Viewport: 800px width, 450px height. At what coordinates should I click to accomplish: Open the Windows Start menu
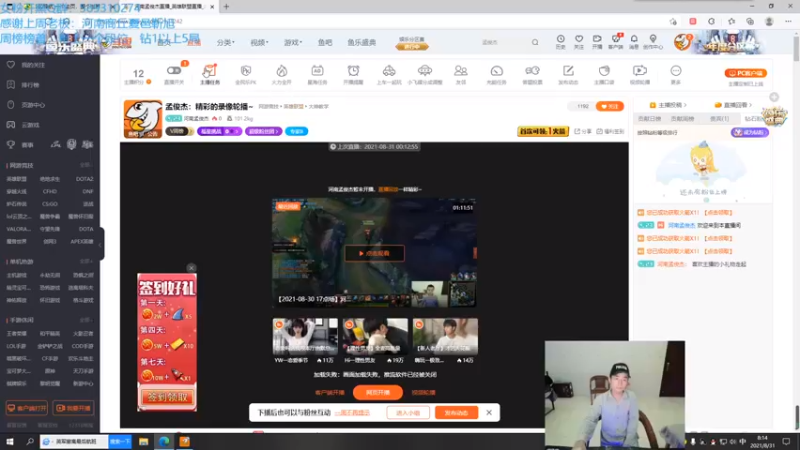[x=10, y=441]
